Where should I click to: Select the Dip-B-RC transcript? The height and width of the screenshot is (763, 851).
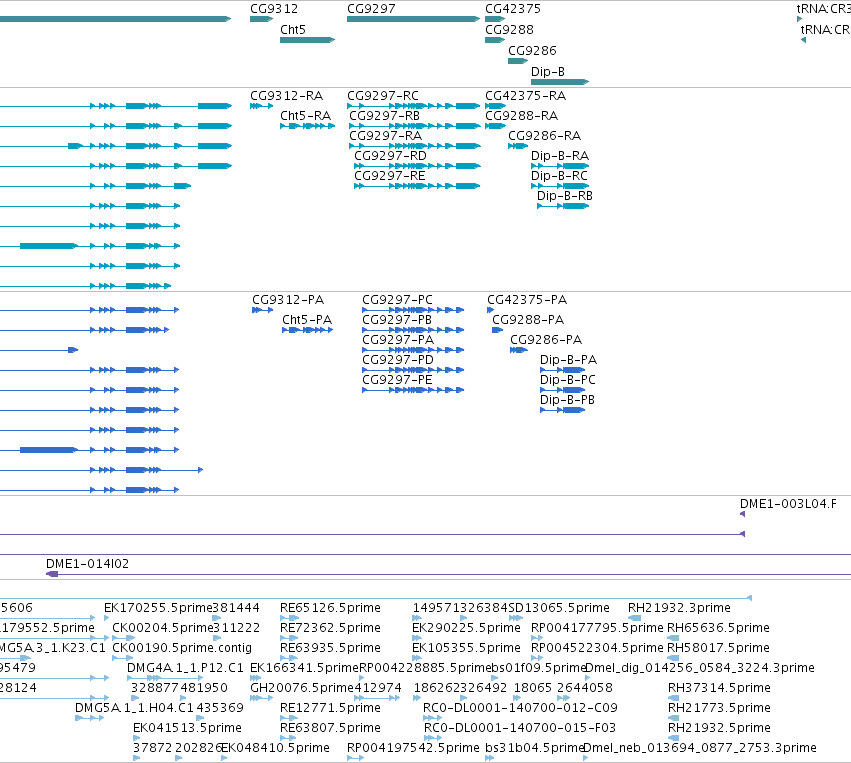tap(560, 186)
